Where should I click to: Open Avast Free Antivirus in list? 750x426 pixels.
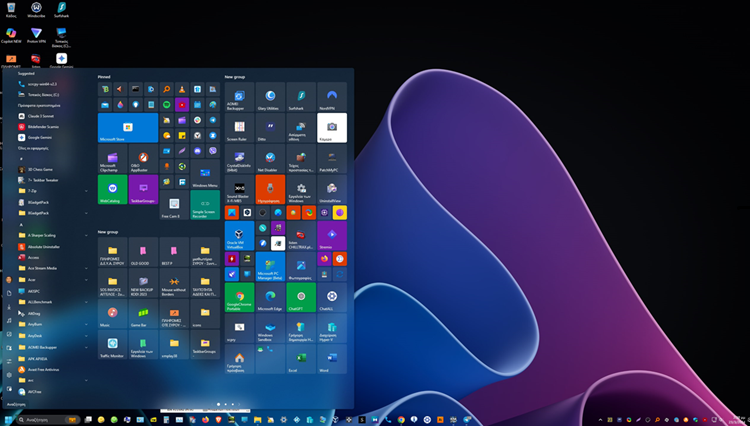53,370
